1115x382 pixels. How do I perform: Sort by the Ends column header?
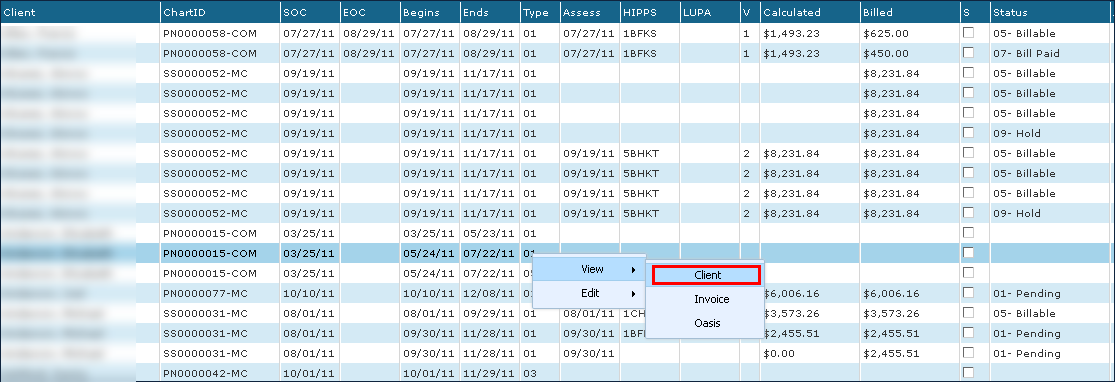click(x=489, y=12)
